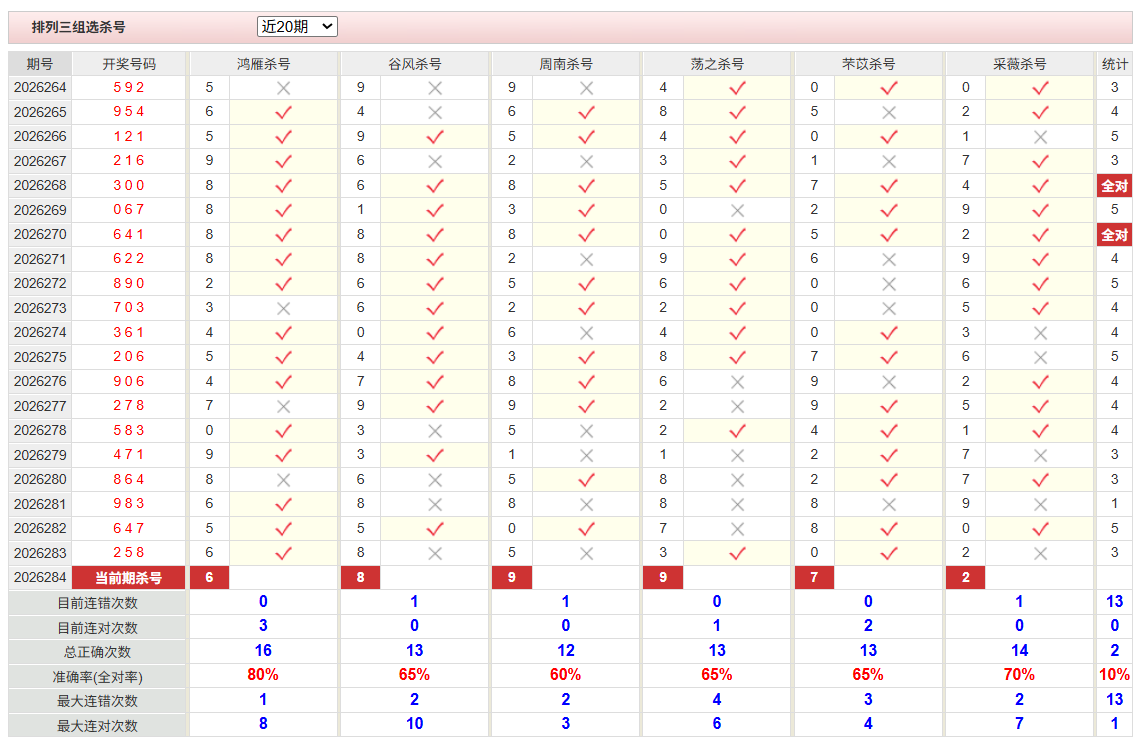Click the 准确率(全对率) row label
The height and width of the screenshot is (756, 1140).
tap(97, 677)
